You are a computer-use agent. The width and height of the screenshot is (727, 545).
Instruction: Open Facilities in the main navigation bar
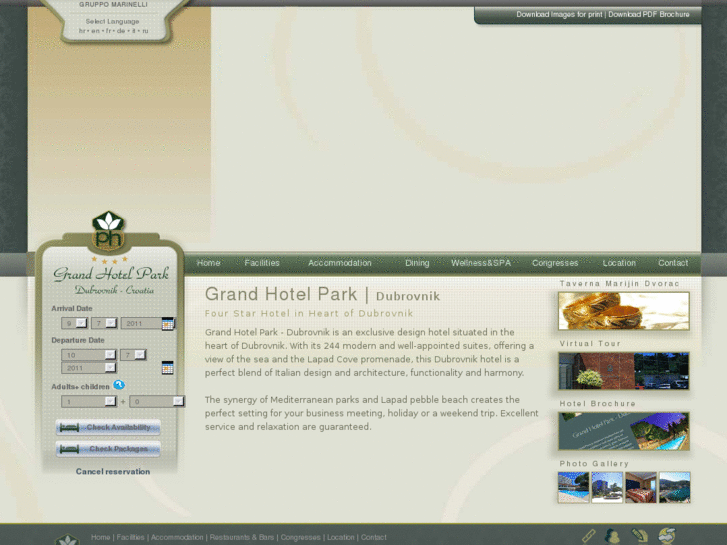click(262, 263)
